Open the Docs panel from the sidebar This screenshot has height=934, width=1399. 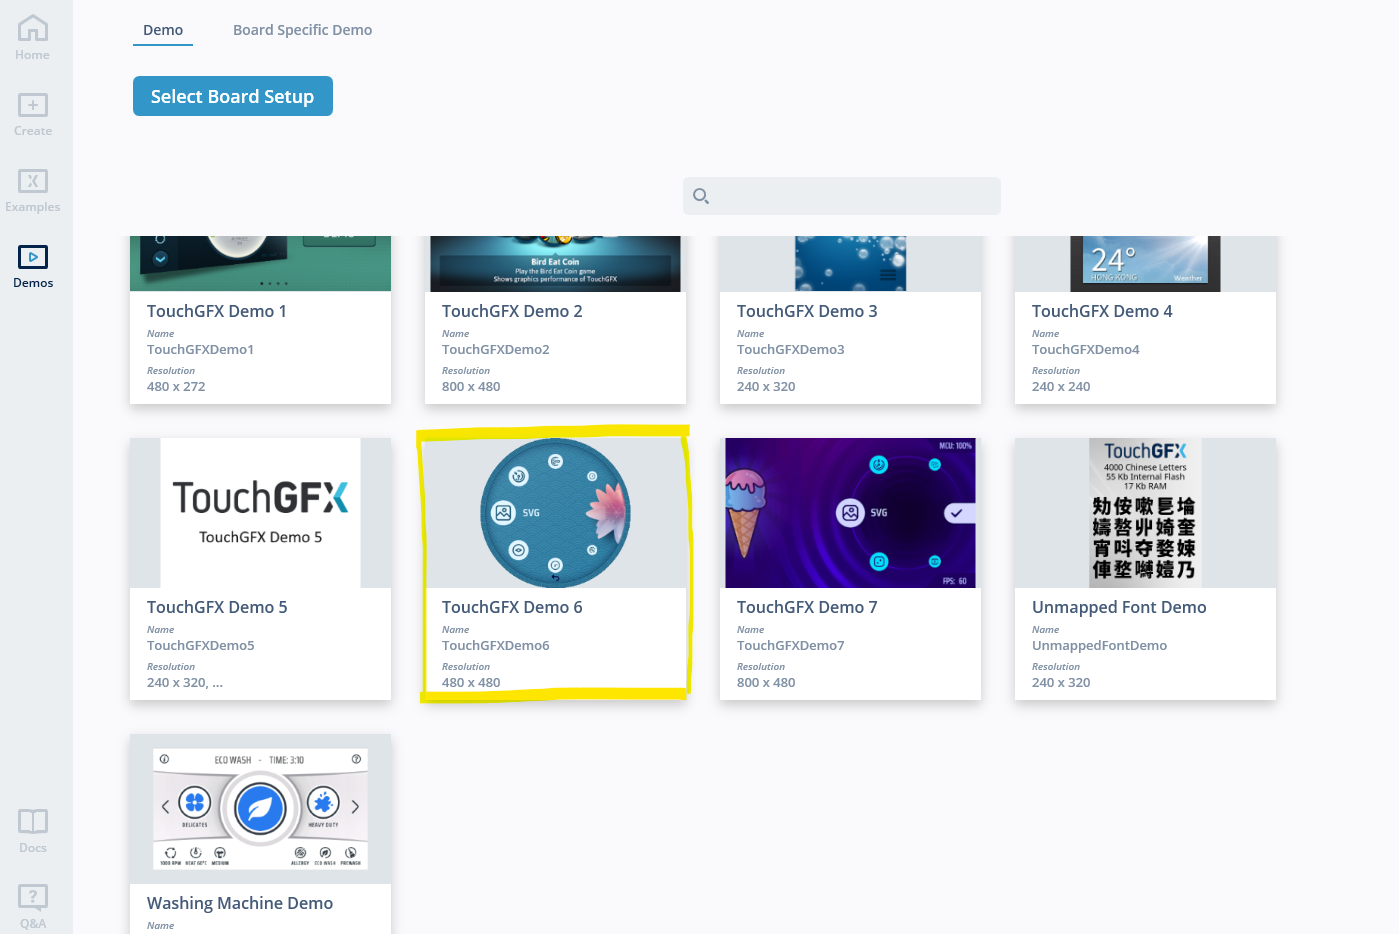coord(32,828)
